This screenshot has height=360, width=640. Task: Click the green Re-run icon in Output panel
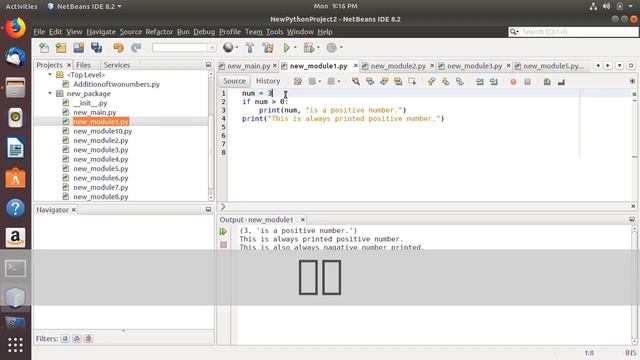point(223,231)
